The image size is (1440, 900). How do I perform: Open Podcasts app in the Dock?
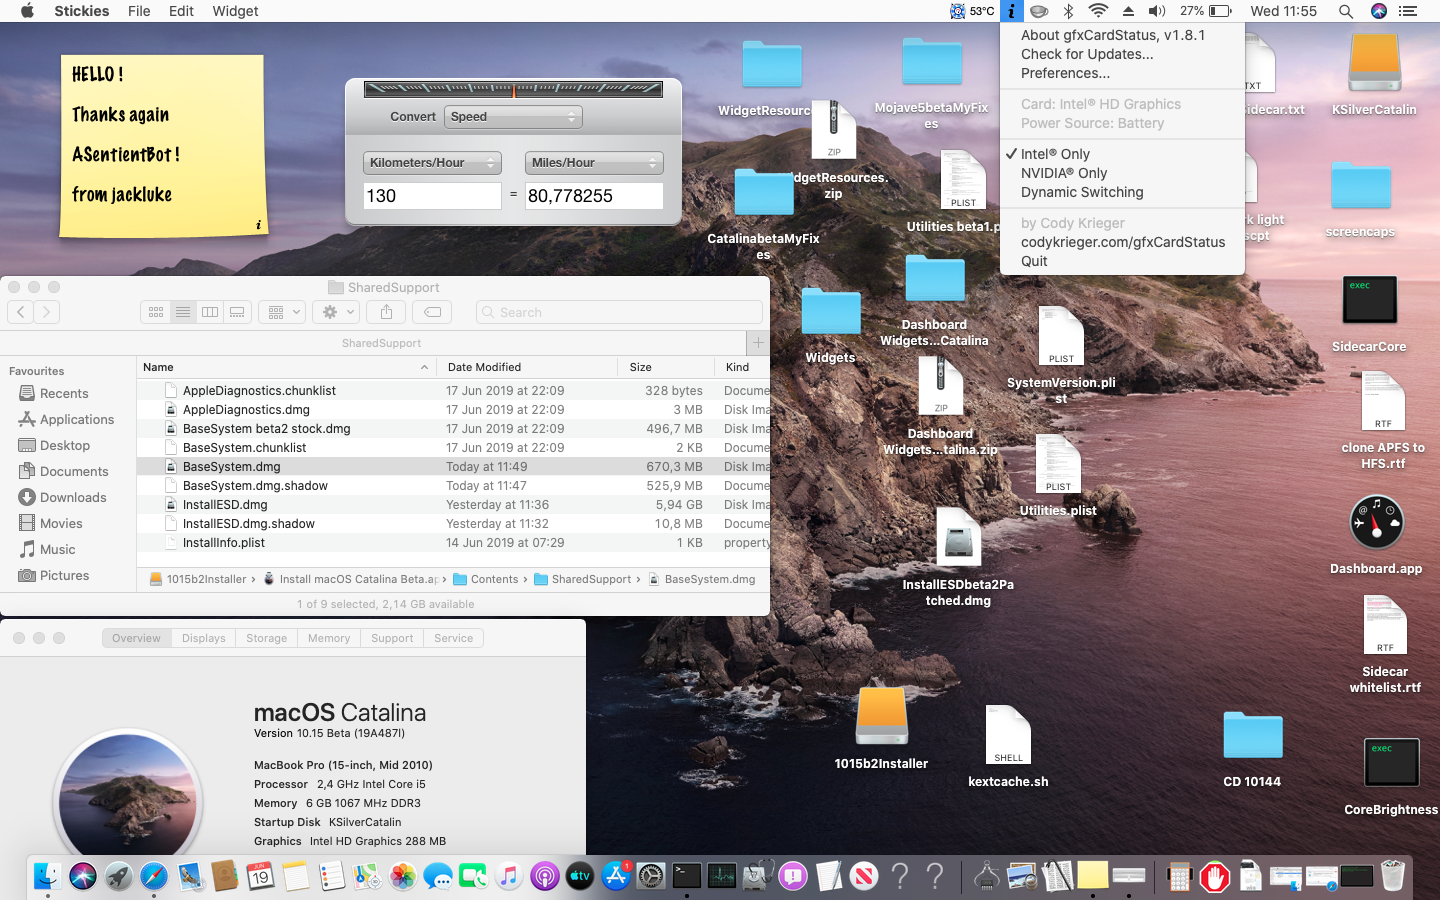(544, 877)
